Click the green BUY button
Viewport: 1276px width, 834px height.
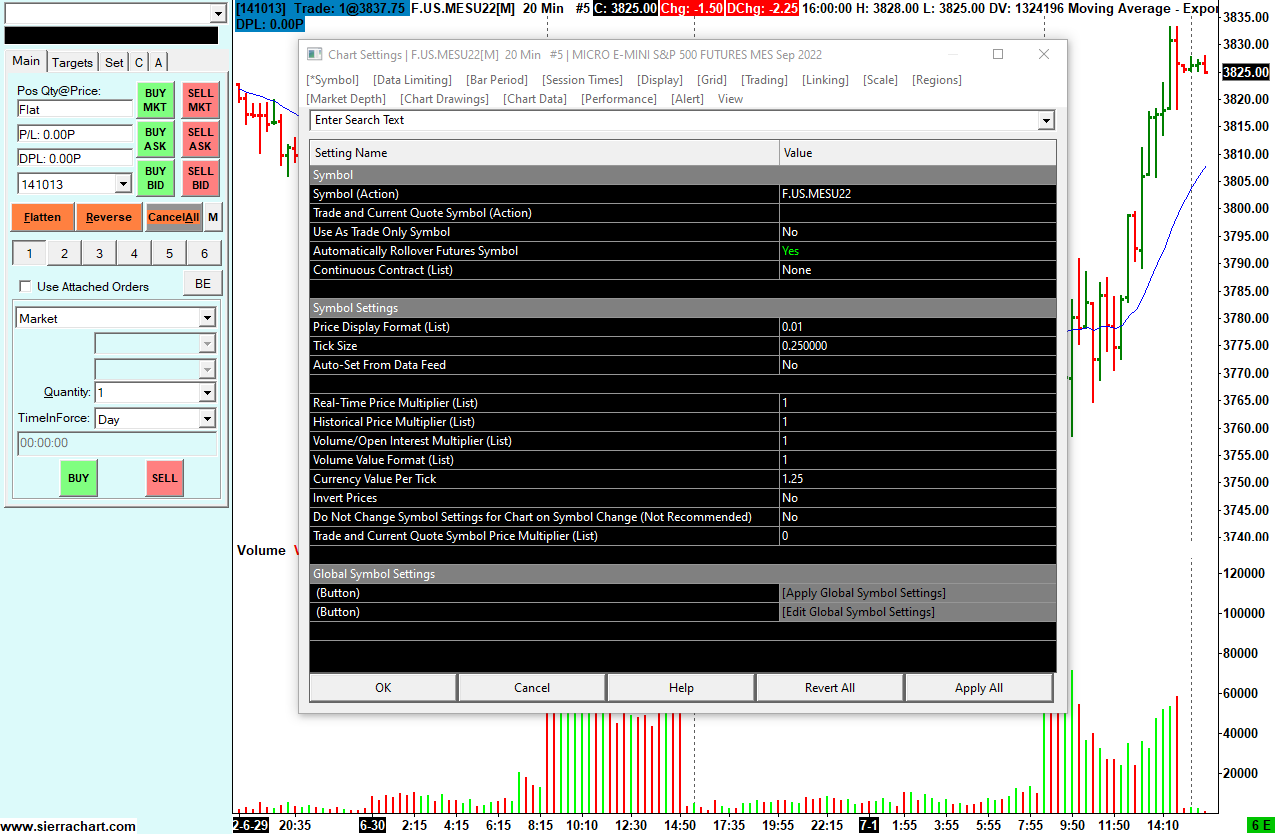pos(78,478)
